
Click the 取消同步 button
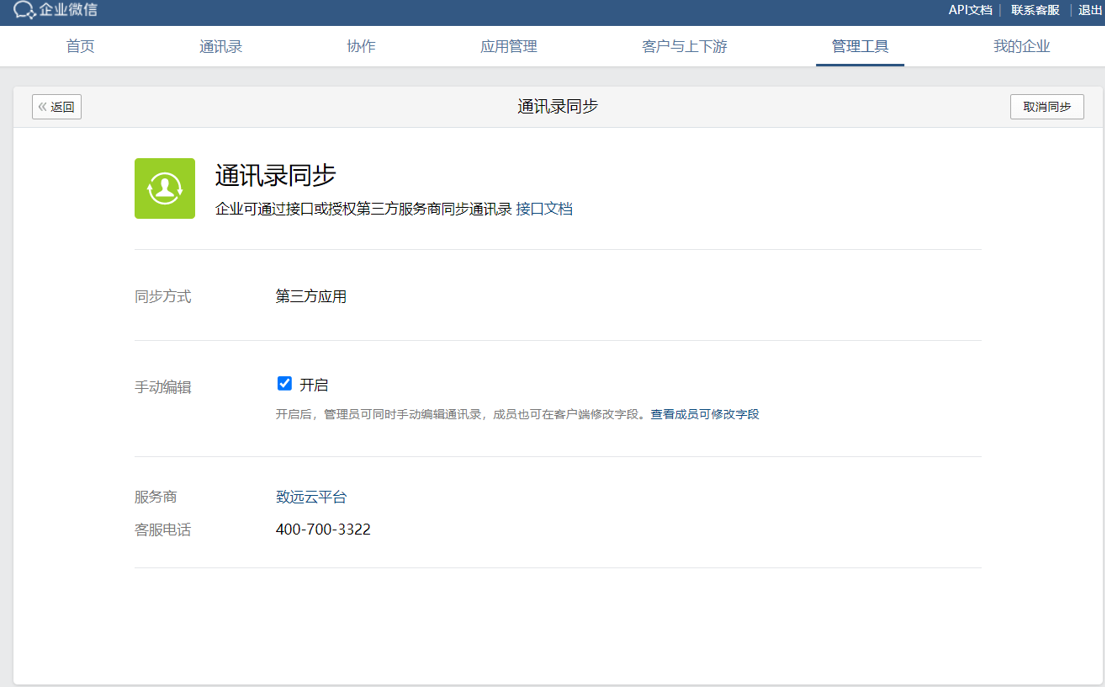point(1047,107)
